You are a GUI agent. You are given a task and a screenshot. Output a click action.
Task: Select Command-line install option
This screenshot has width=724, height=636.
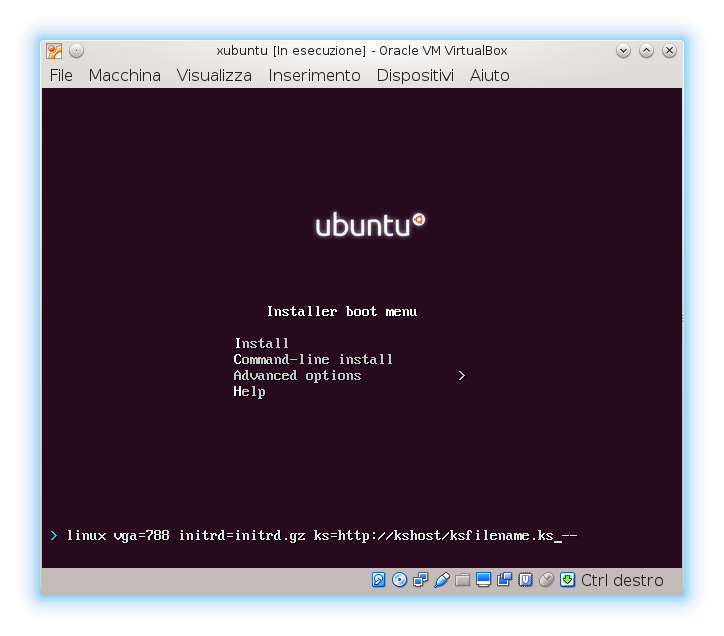point(313,359)
